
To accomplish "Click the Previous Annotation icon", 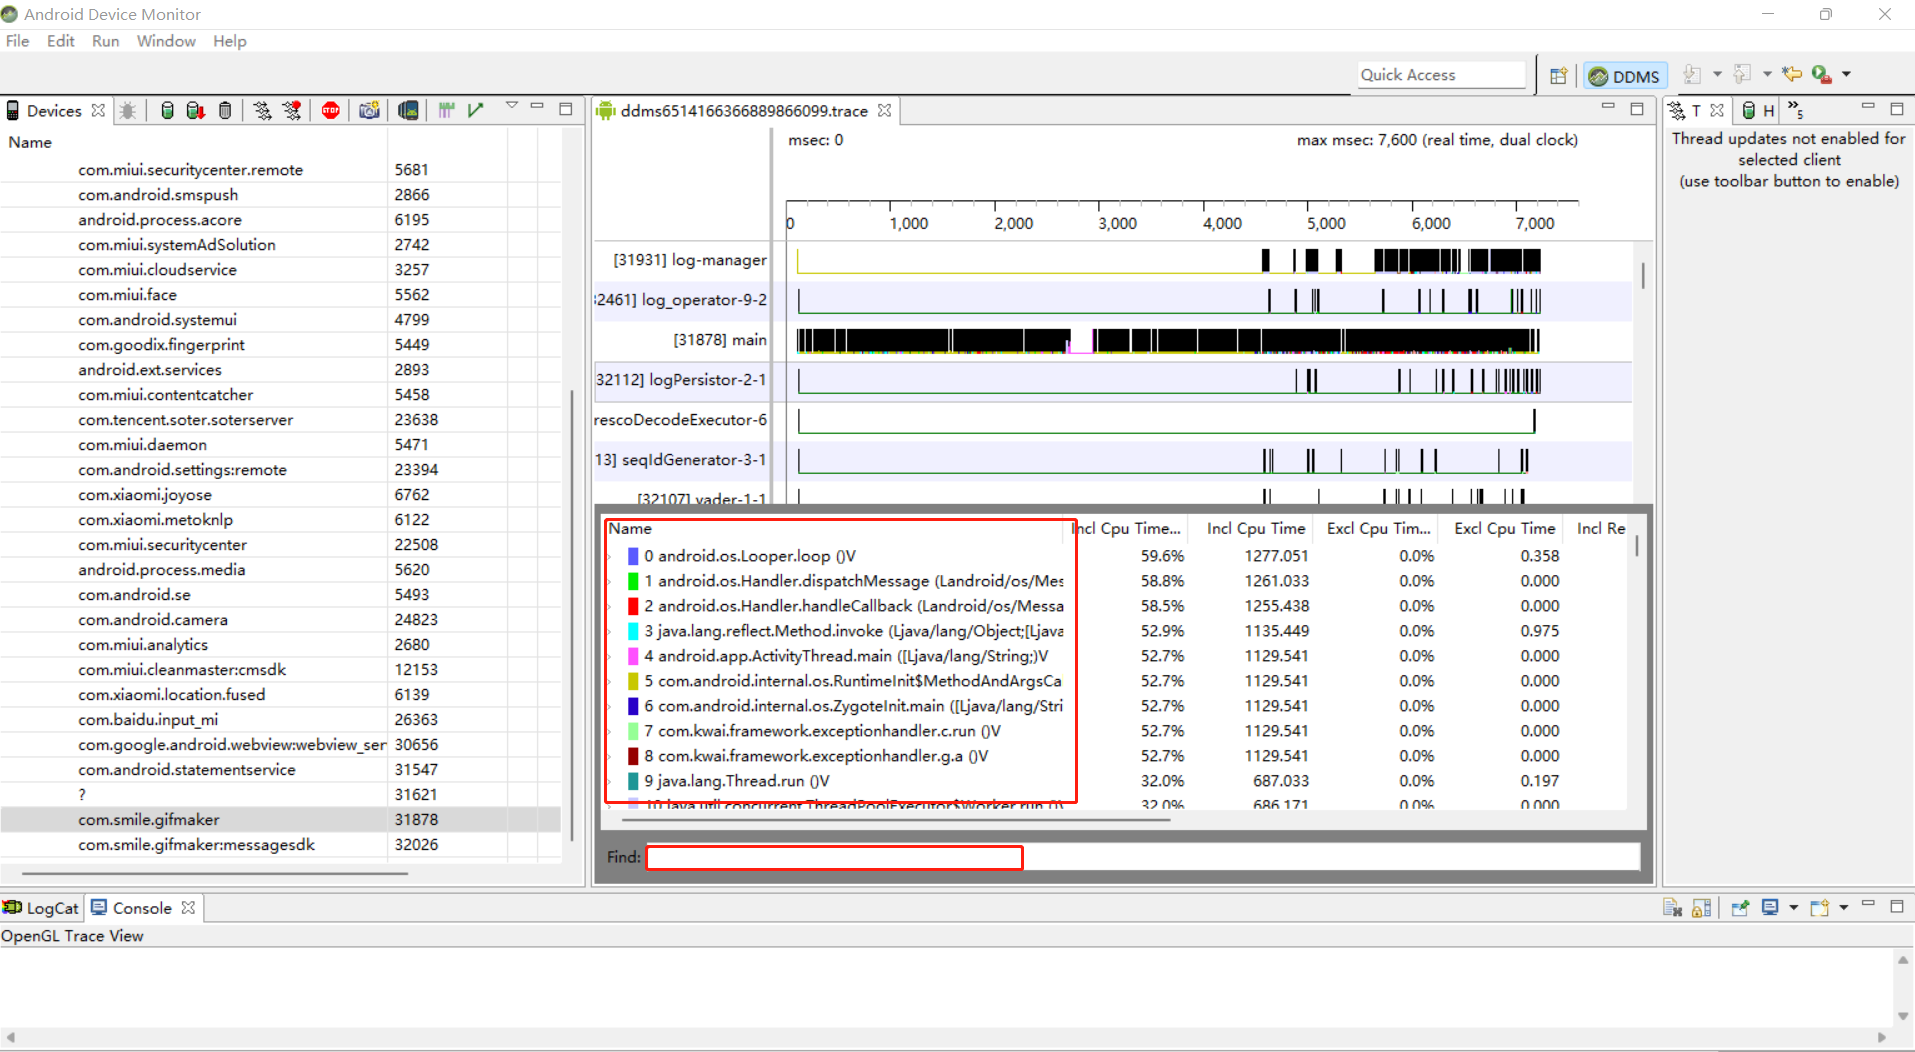I will [1742, 74].
